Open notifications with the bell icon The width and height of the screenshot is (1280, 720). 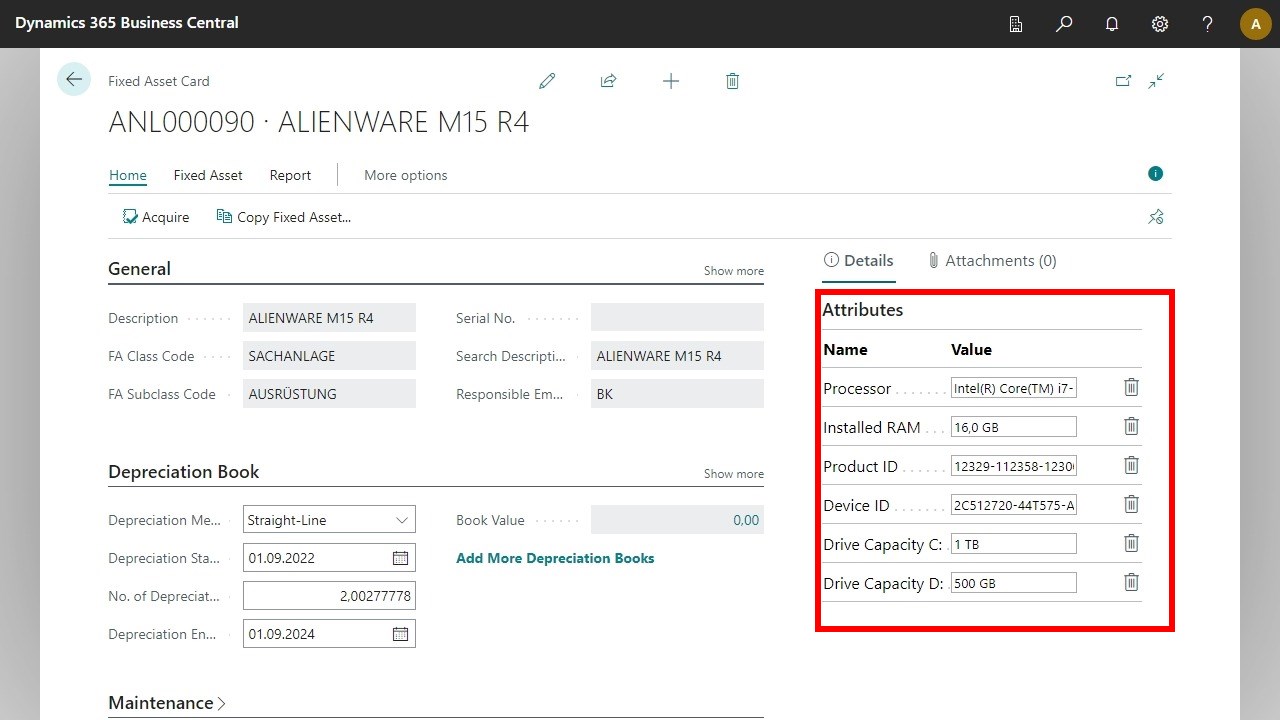(x=1111, y=23)
